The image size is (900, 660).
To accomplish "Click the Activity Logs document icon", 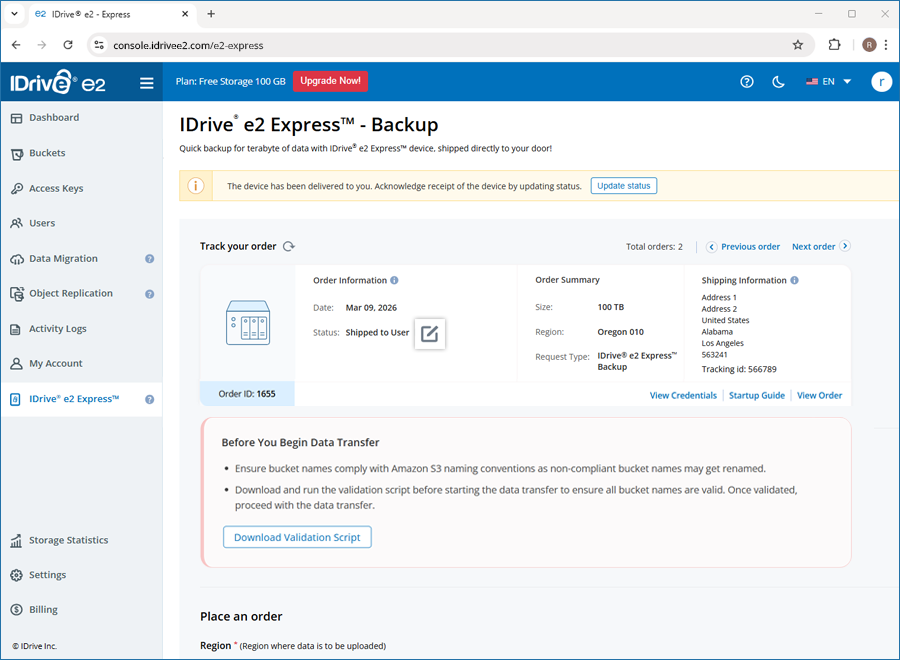I will [16, 329].
